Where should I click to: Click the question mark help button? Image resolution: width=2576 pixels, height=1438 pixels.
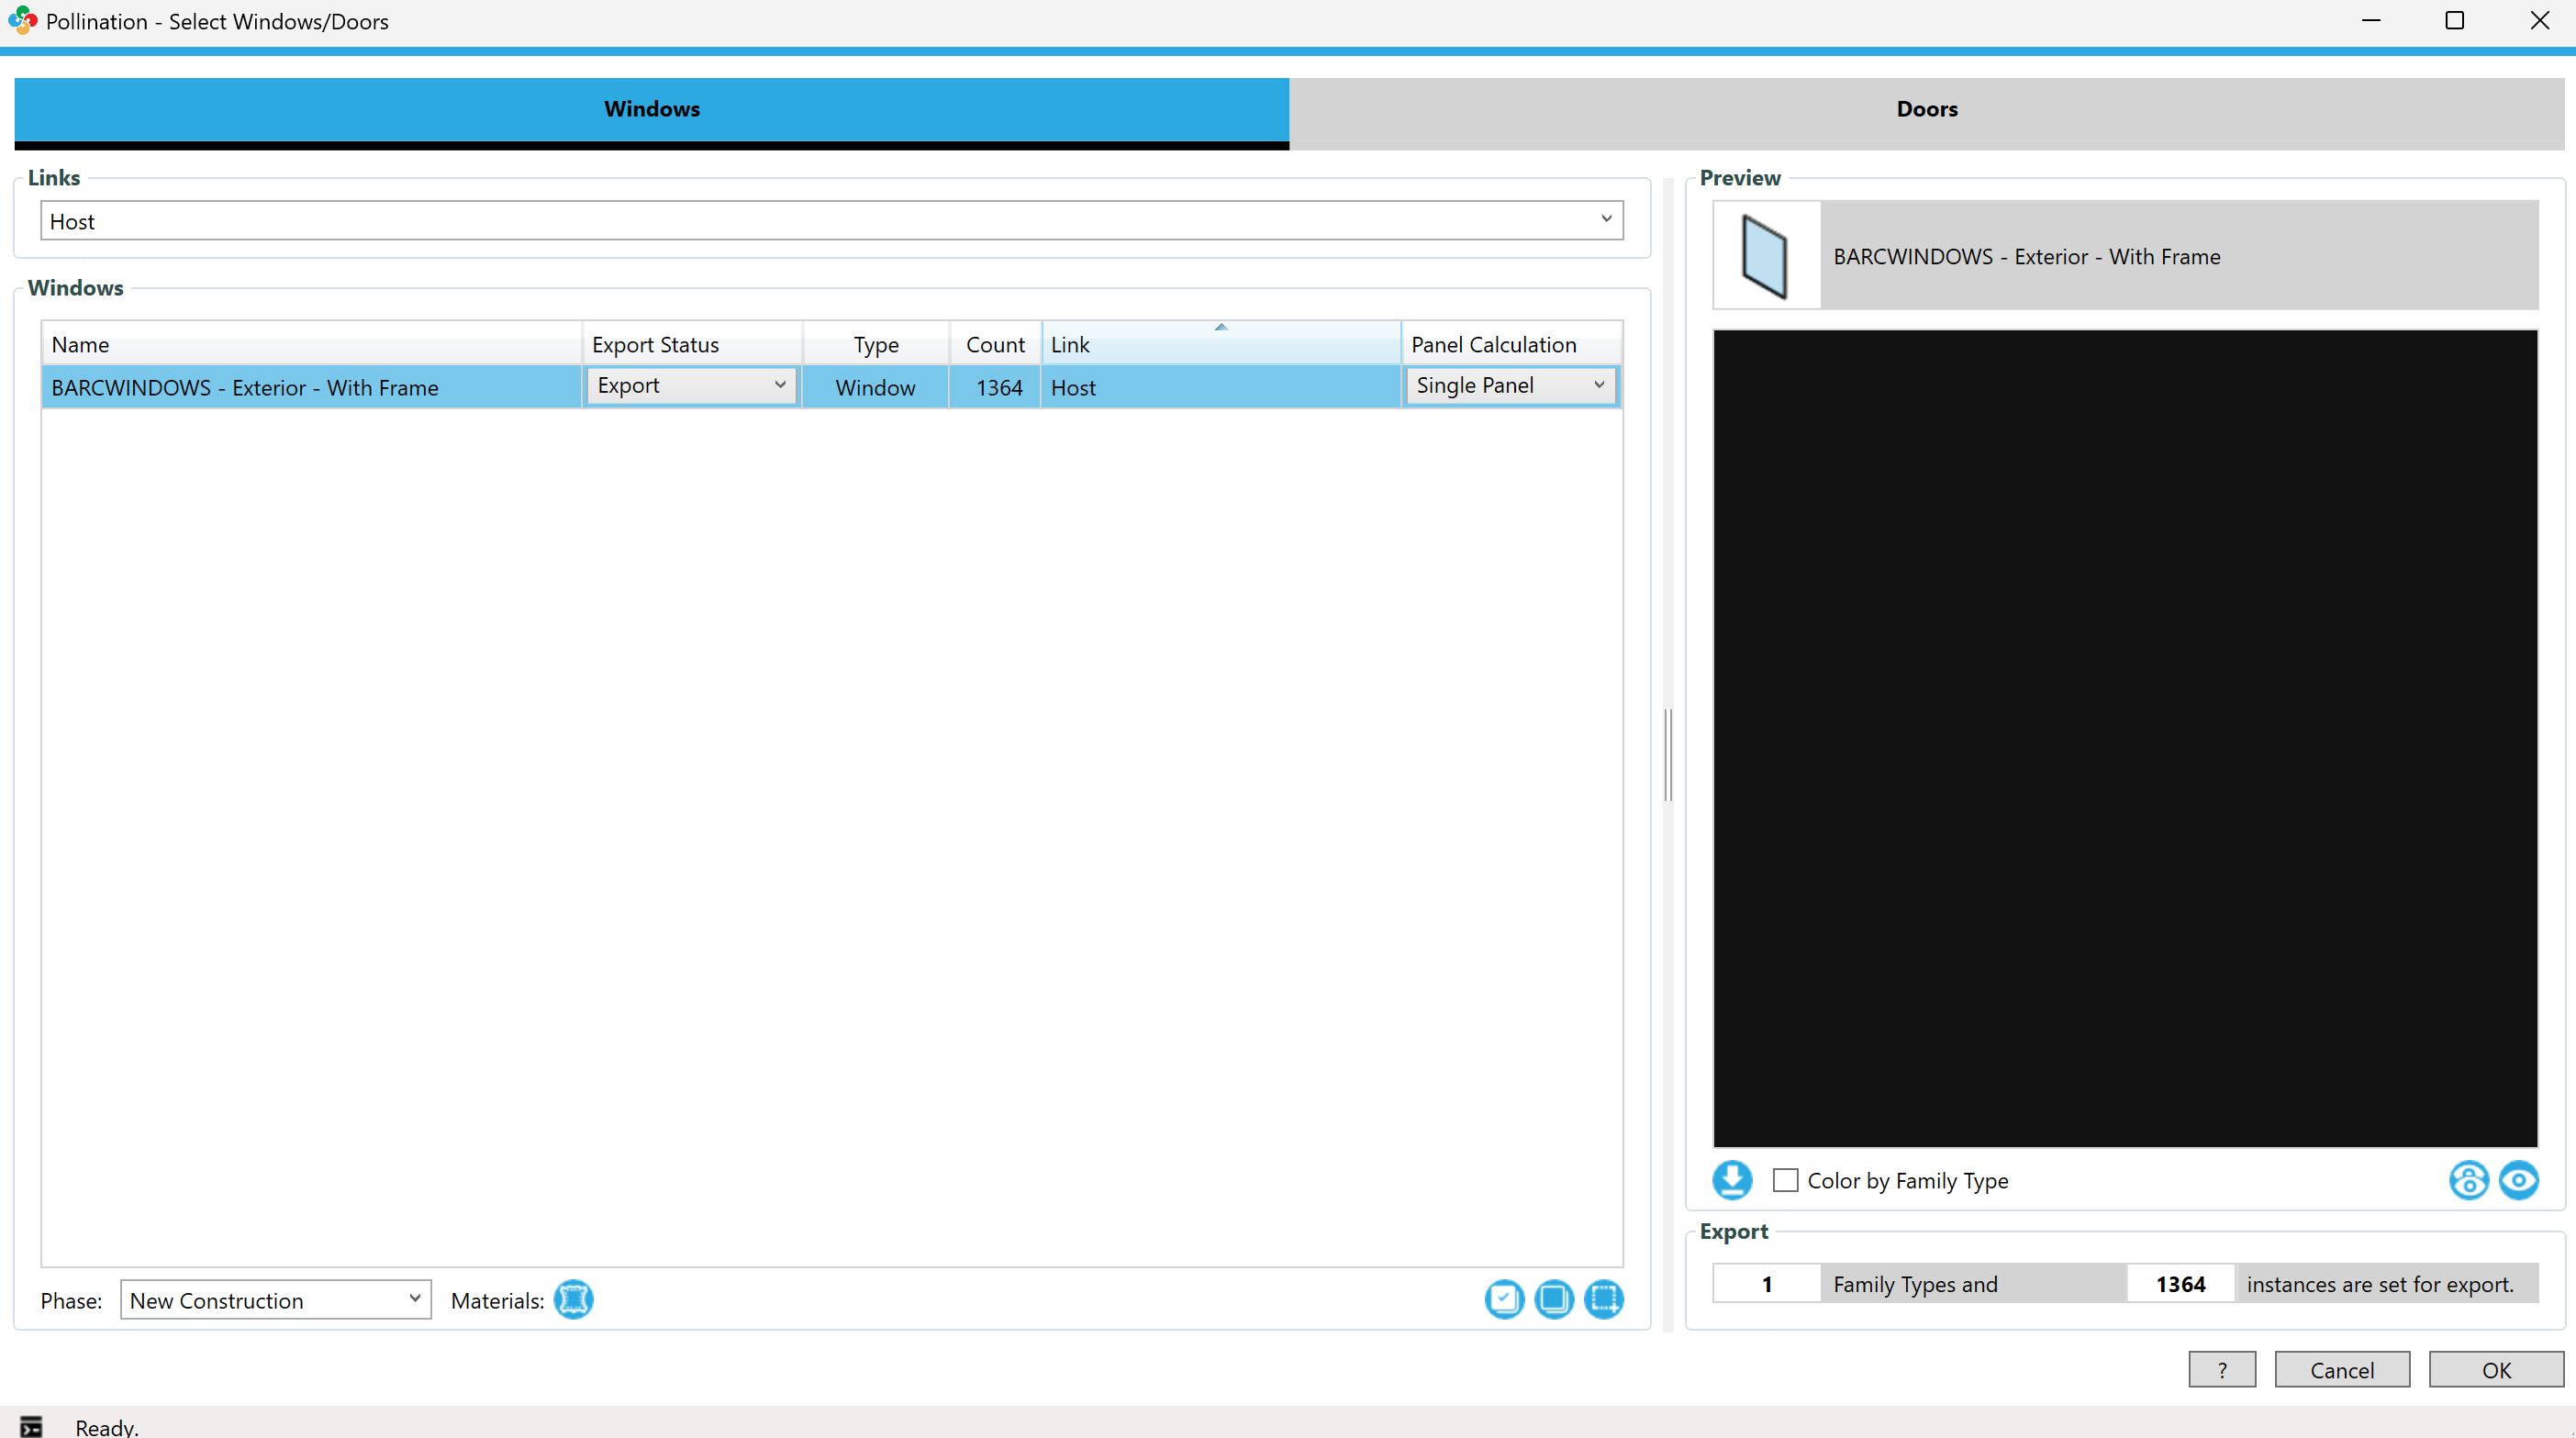coord(2221,1369)
